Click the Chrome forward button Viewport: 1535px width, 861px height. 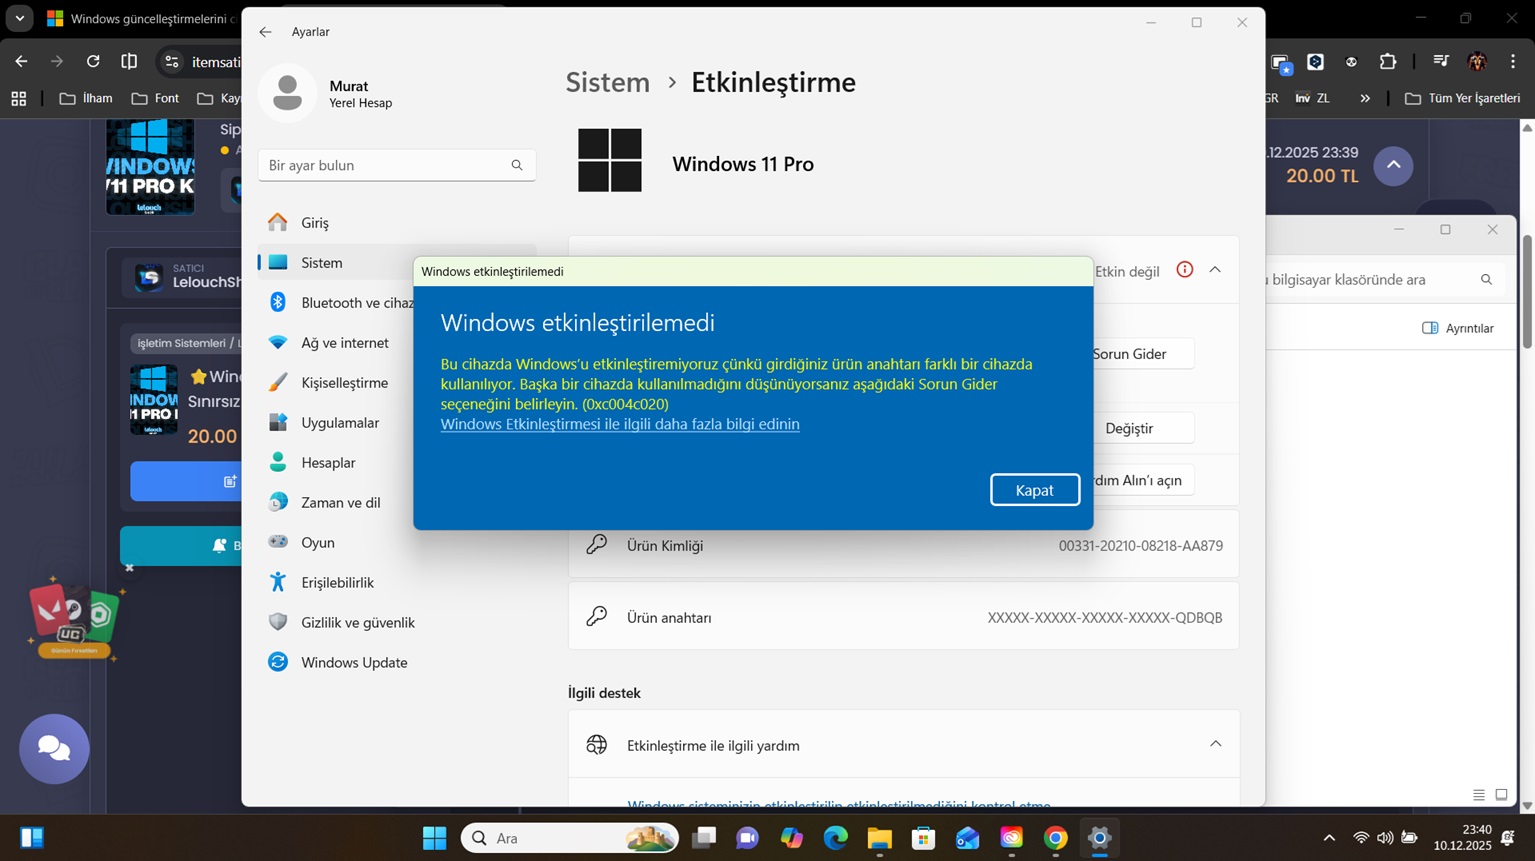(57, 62)
